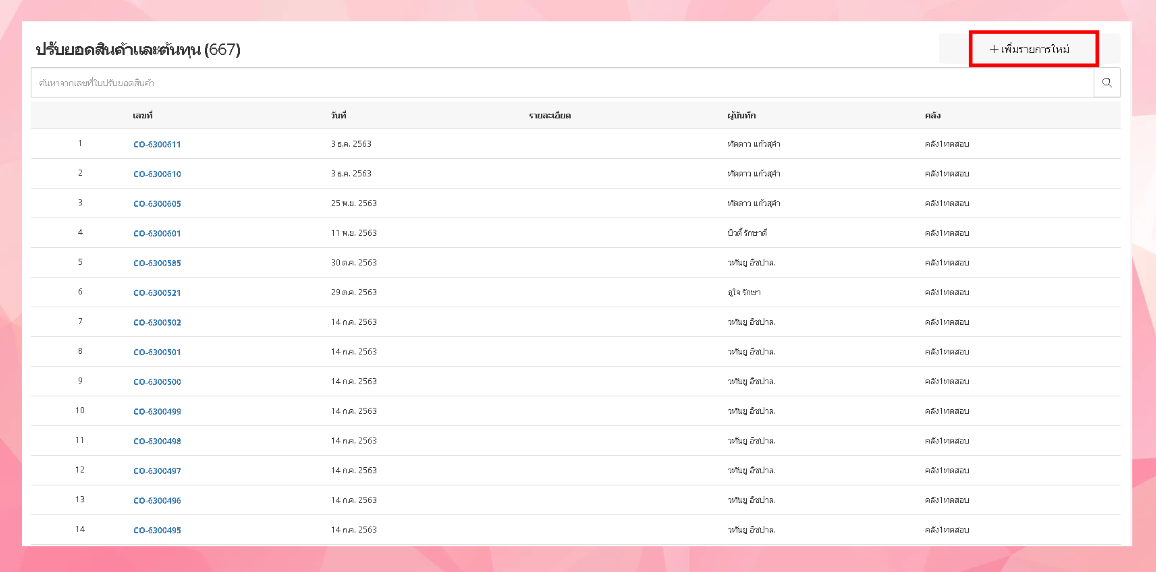
Task: Focus the adjustment number search field
Action: point(560,83)
